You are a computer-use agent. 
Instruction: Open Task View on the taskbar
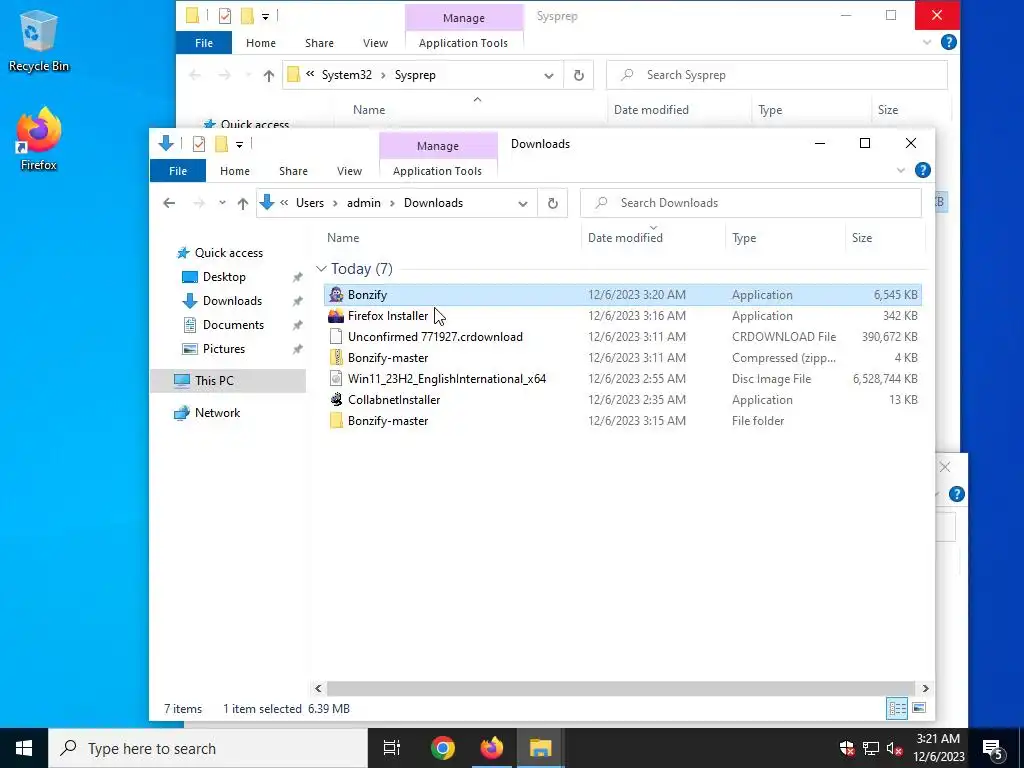[392, 748]
